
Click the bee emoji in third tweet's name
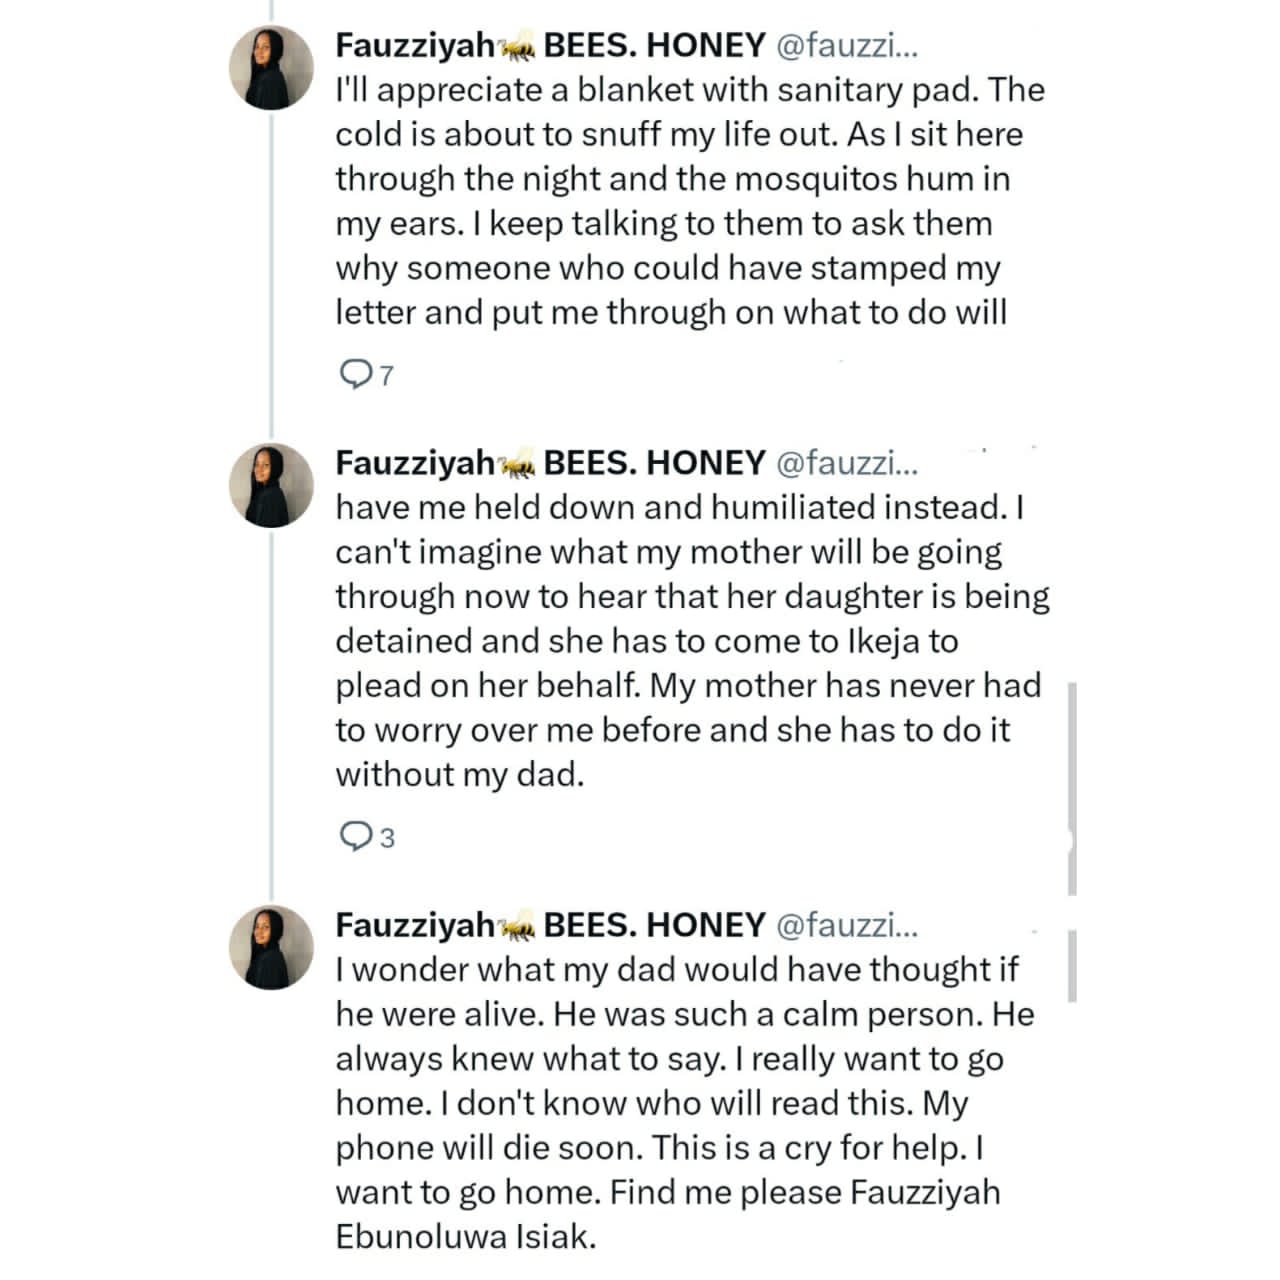coord(518,928)
